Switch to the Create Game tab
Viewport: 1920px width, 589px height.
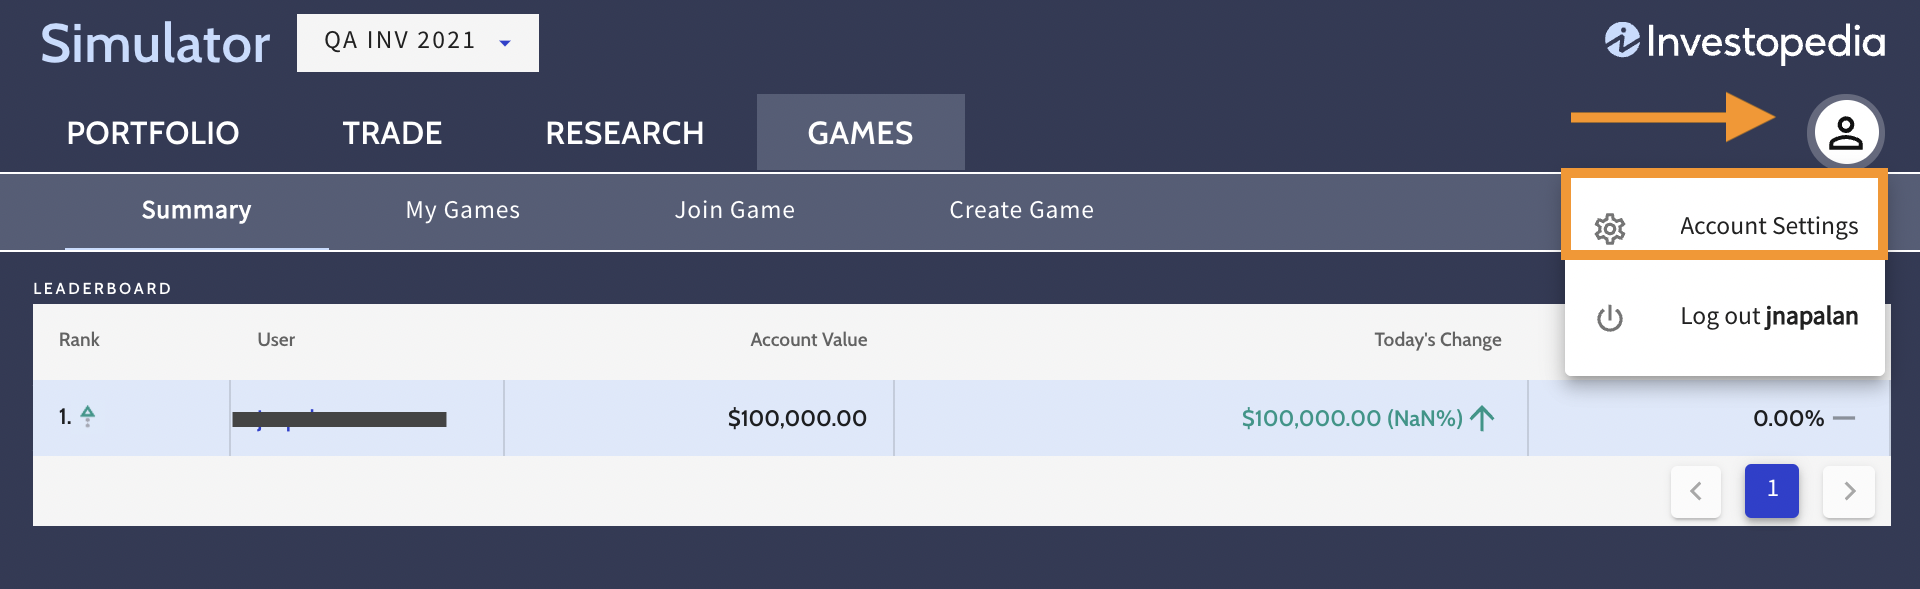tap(1021, 210)
